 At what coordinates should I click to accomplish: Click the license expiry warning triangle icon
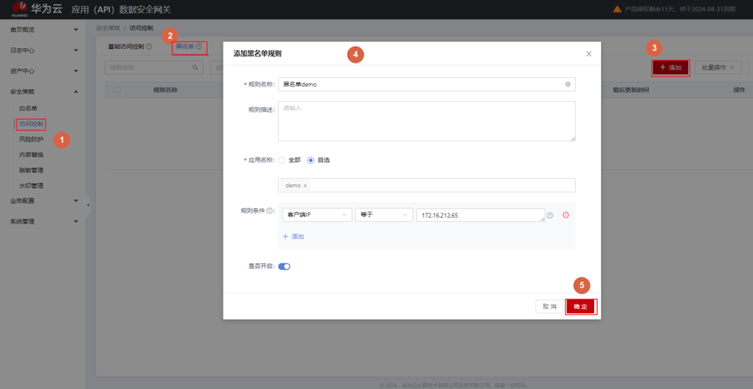pyautogui.click(x=617, y=9)
